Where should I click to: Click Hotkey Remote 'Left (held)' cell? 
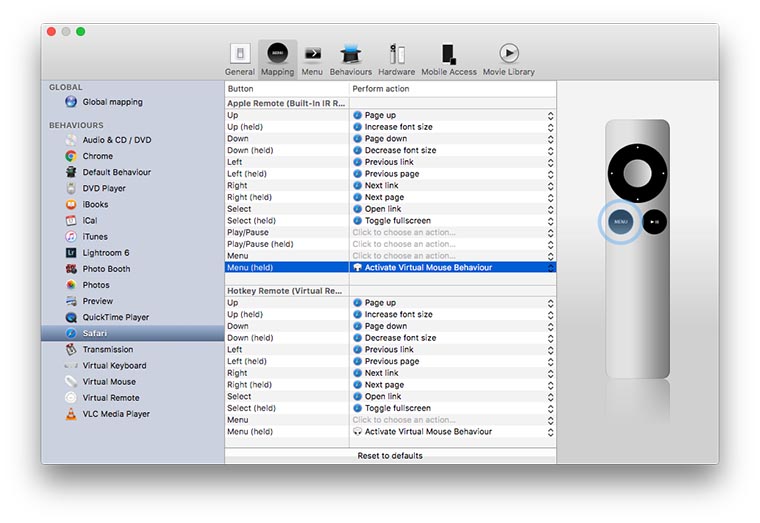(287, 361)
